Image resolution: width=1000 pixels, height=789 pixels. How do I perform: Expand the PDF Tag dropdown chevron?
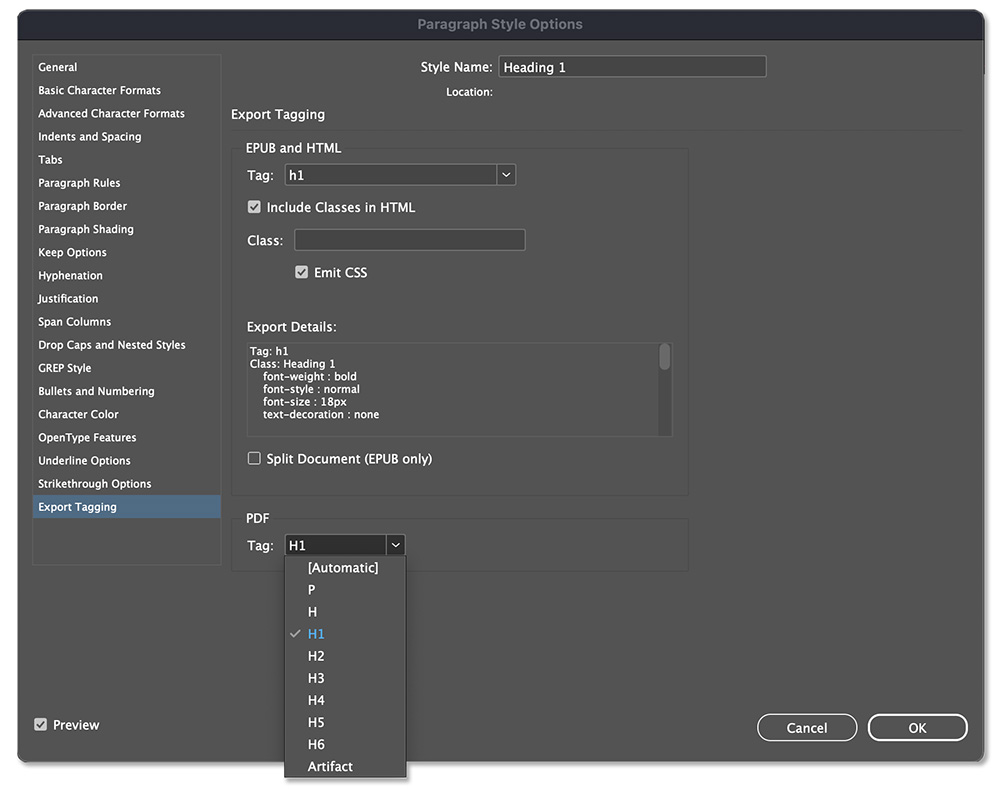click(x=395, y=545)
